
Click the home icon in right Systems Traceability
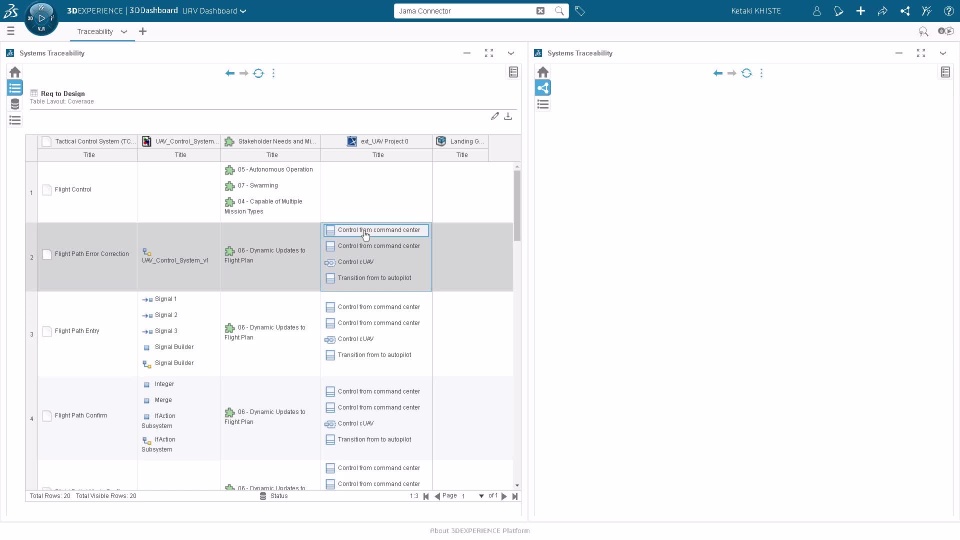tap(542, 72)
